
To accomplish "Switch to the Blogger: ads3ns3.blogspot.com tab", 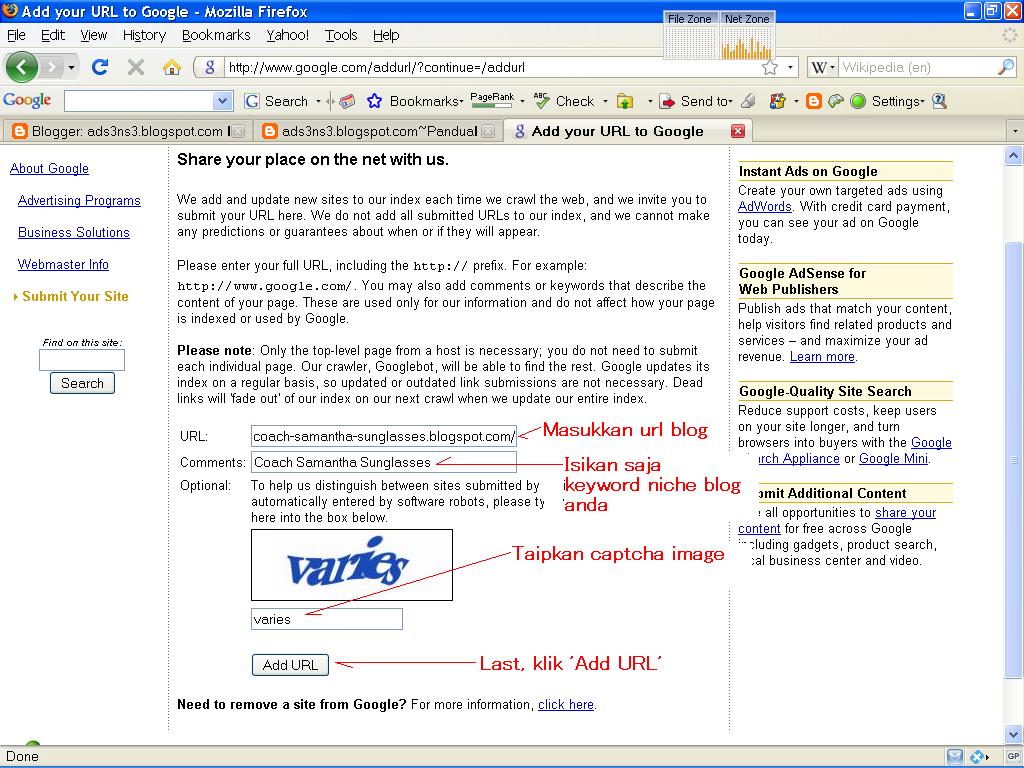I will [125, 131].
